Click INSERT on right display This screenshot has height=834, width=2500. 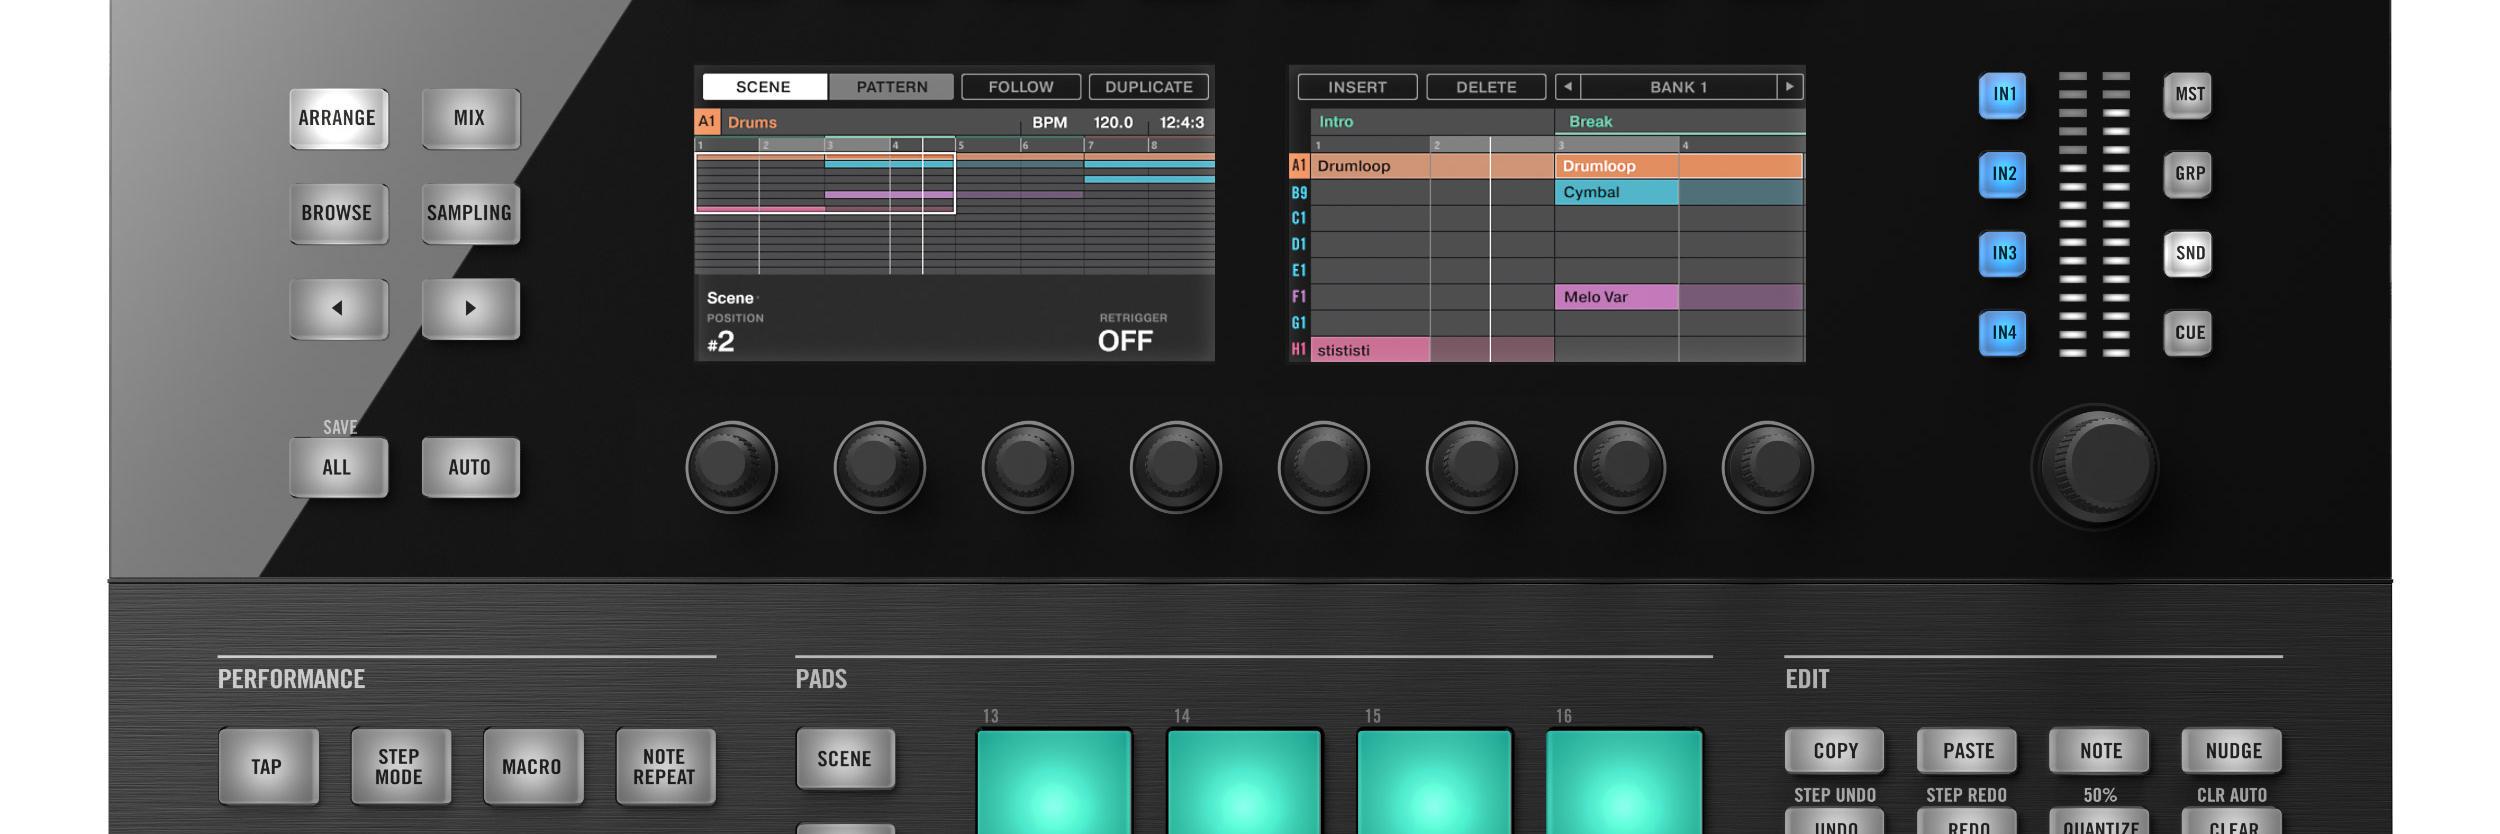pos(1357,87)
